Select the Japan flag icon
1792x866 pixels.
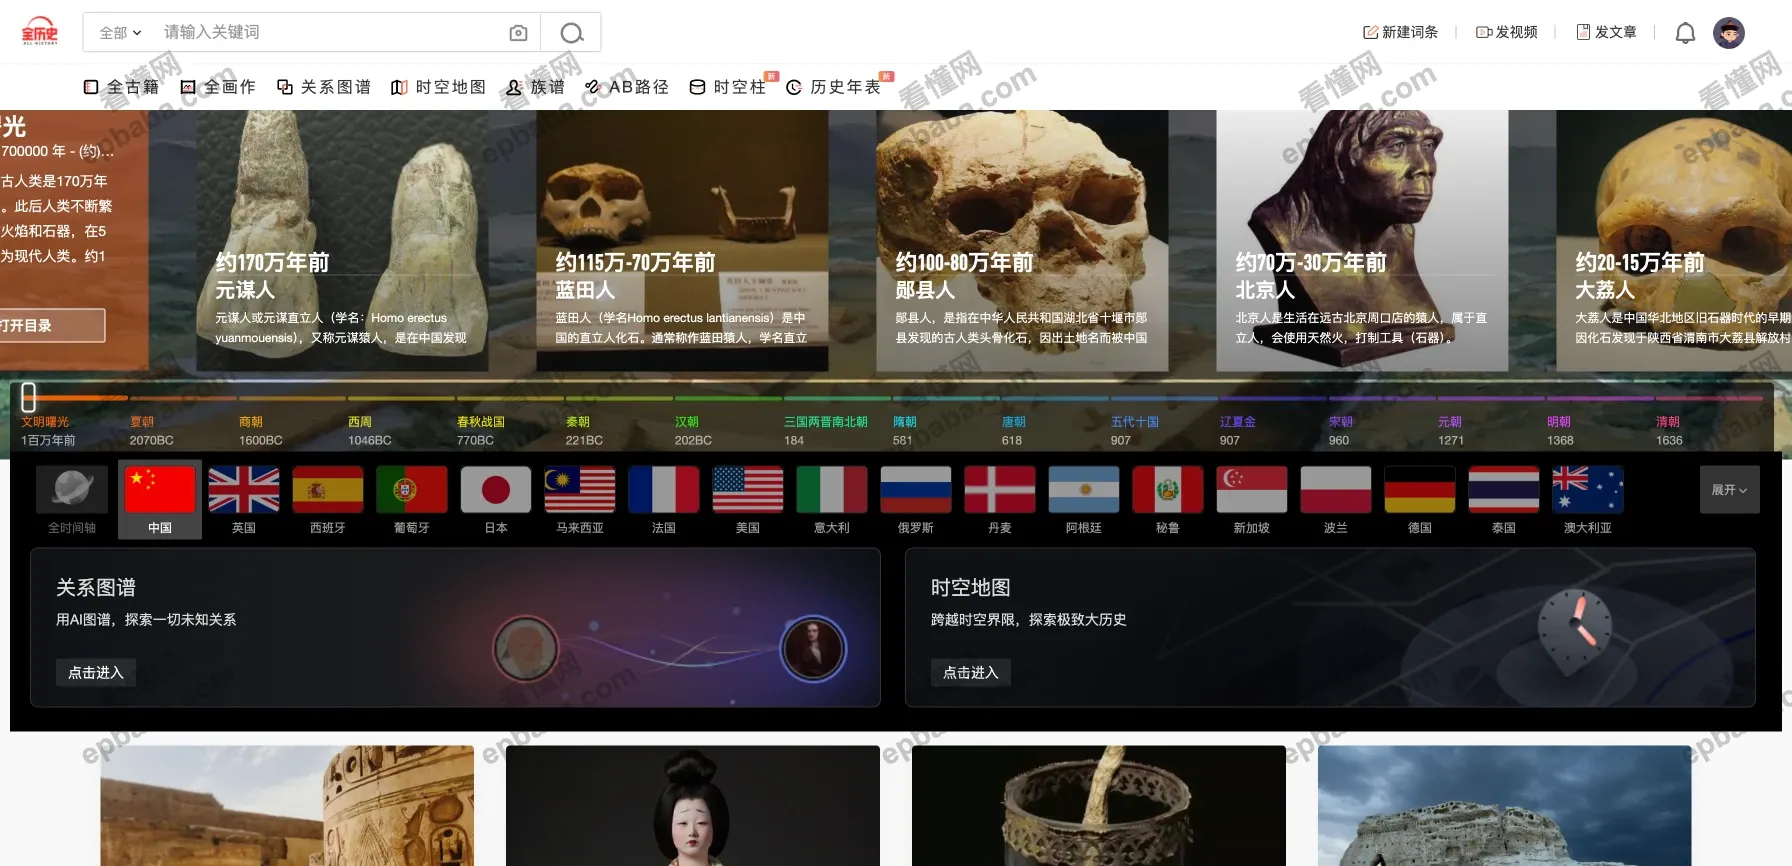[x=496, y=490]
